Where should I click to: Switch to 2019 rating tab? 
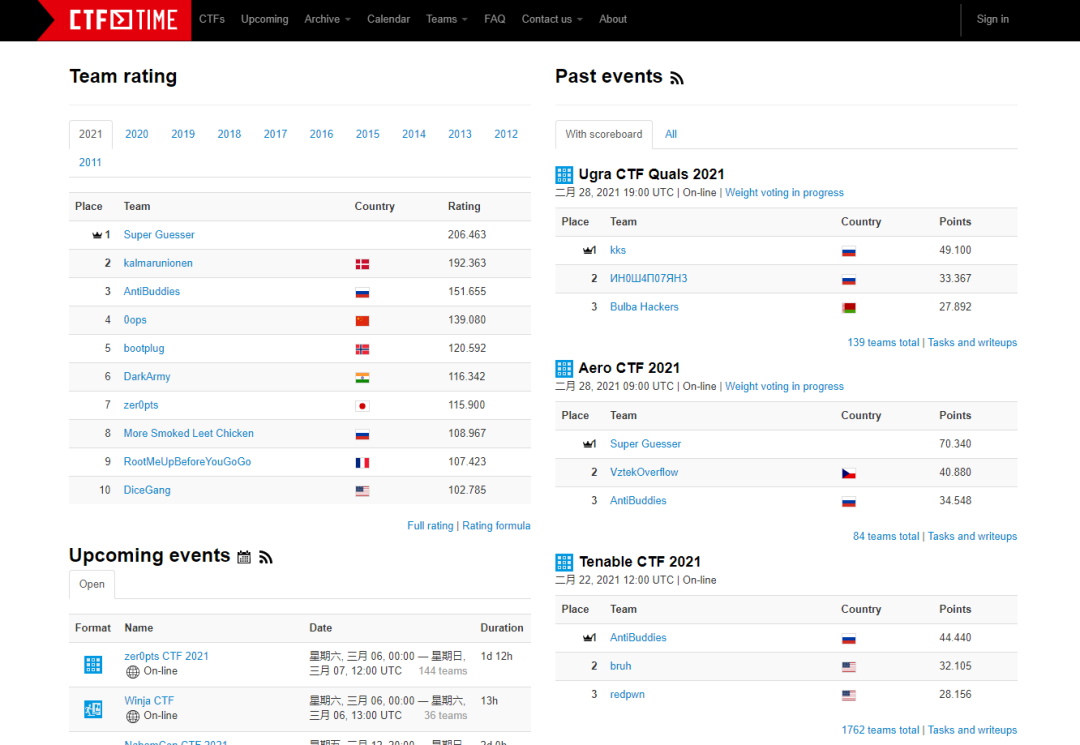coord(183,134)
